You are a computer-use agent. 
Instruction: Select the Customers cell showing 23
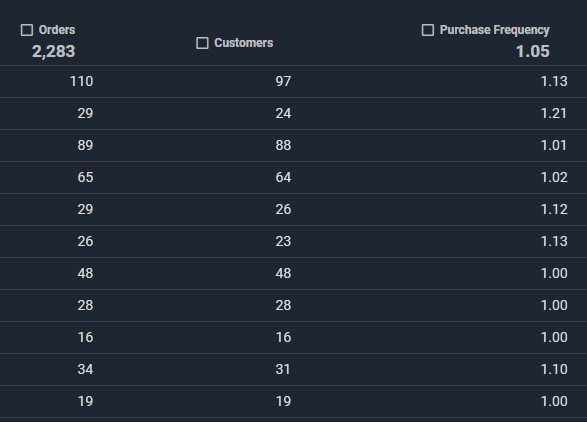(x=283, y=242)
